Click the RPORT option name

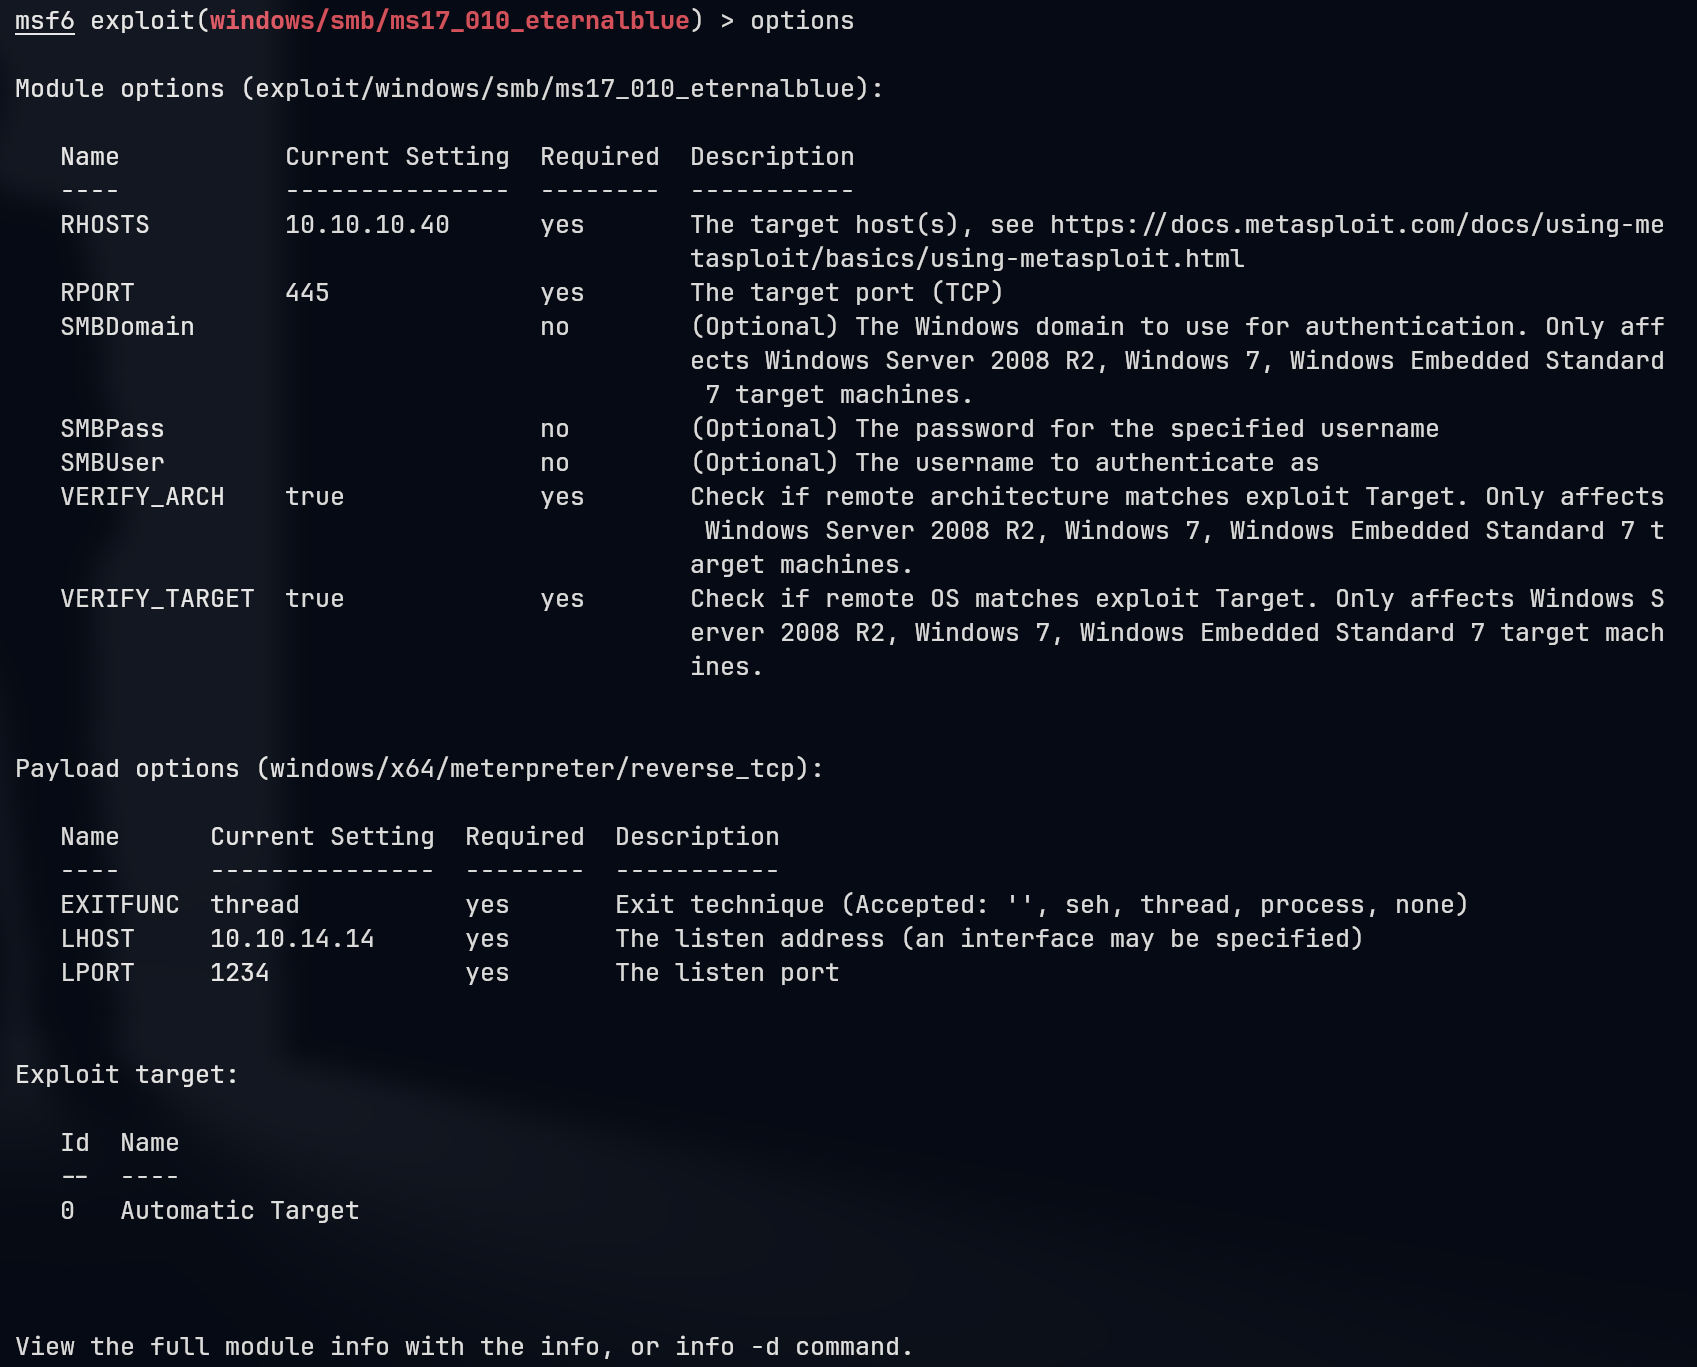(97, 293)
